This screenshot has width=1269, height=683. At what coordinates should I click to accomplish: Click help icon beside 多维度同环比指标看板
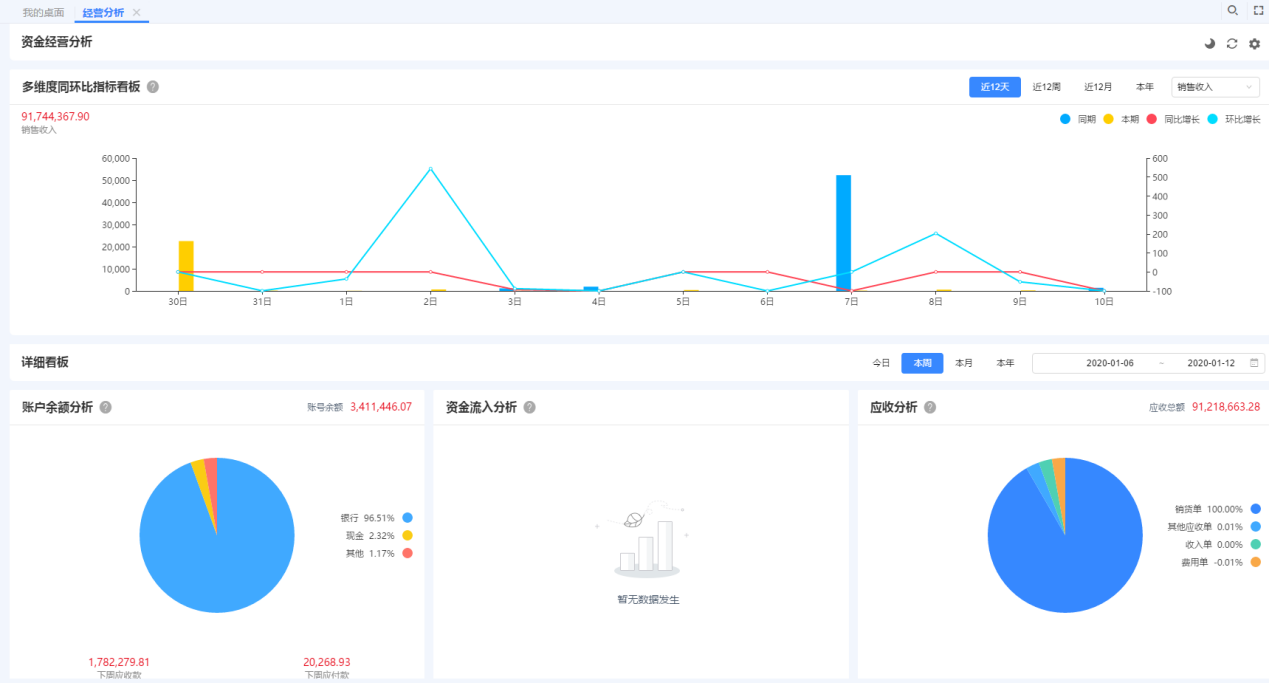click(153, 87)
